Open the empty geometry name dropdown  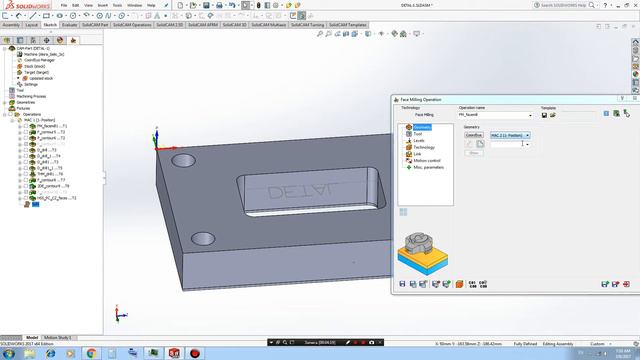(x=527, y=144)
